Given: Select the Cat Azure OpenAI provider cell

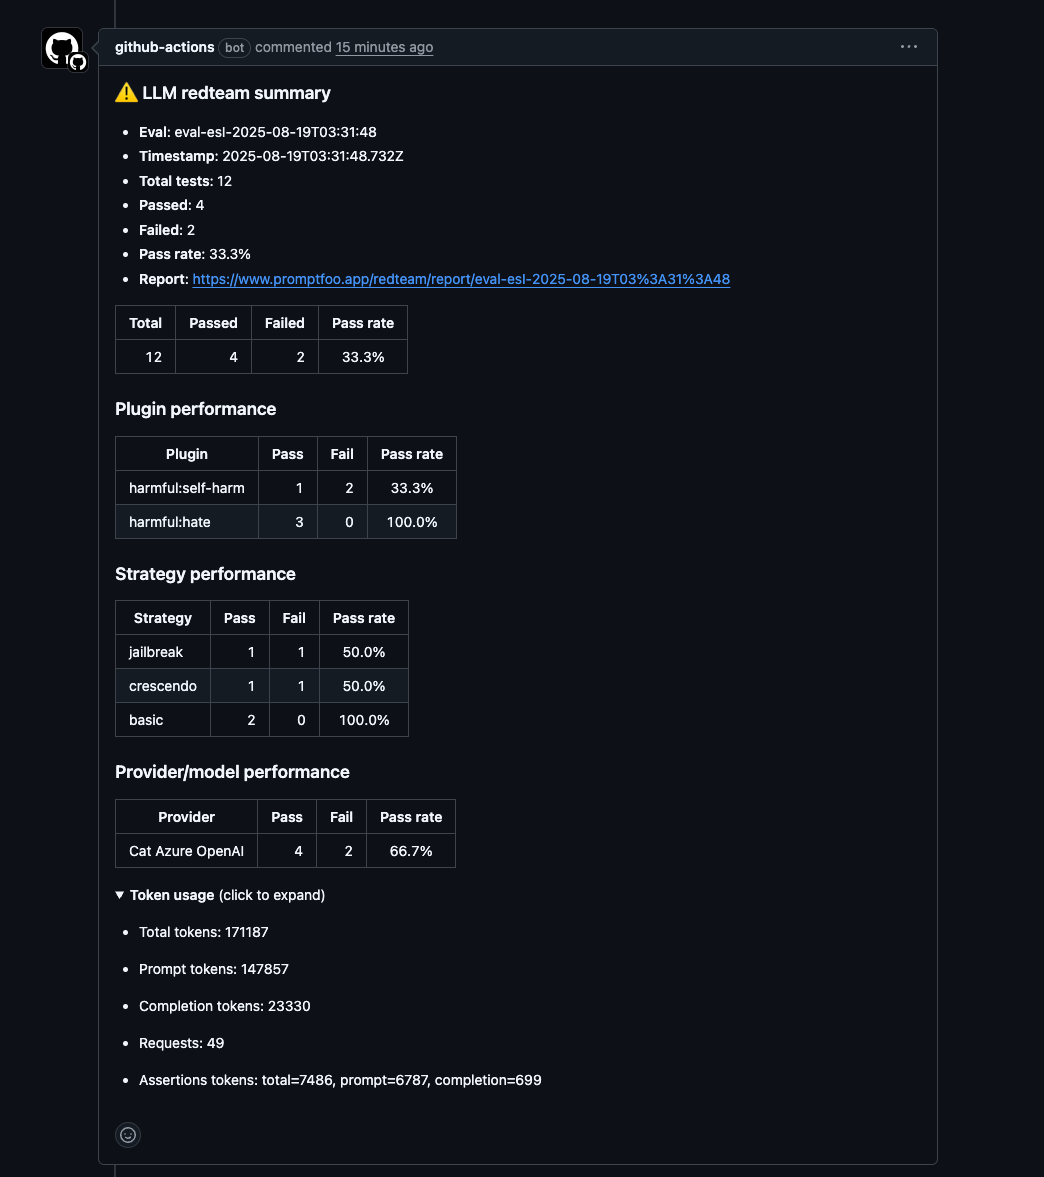Looking at the screenshot, I should [185, 851].
